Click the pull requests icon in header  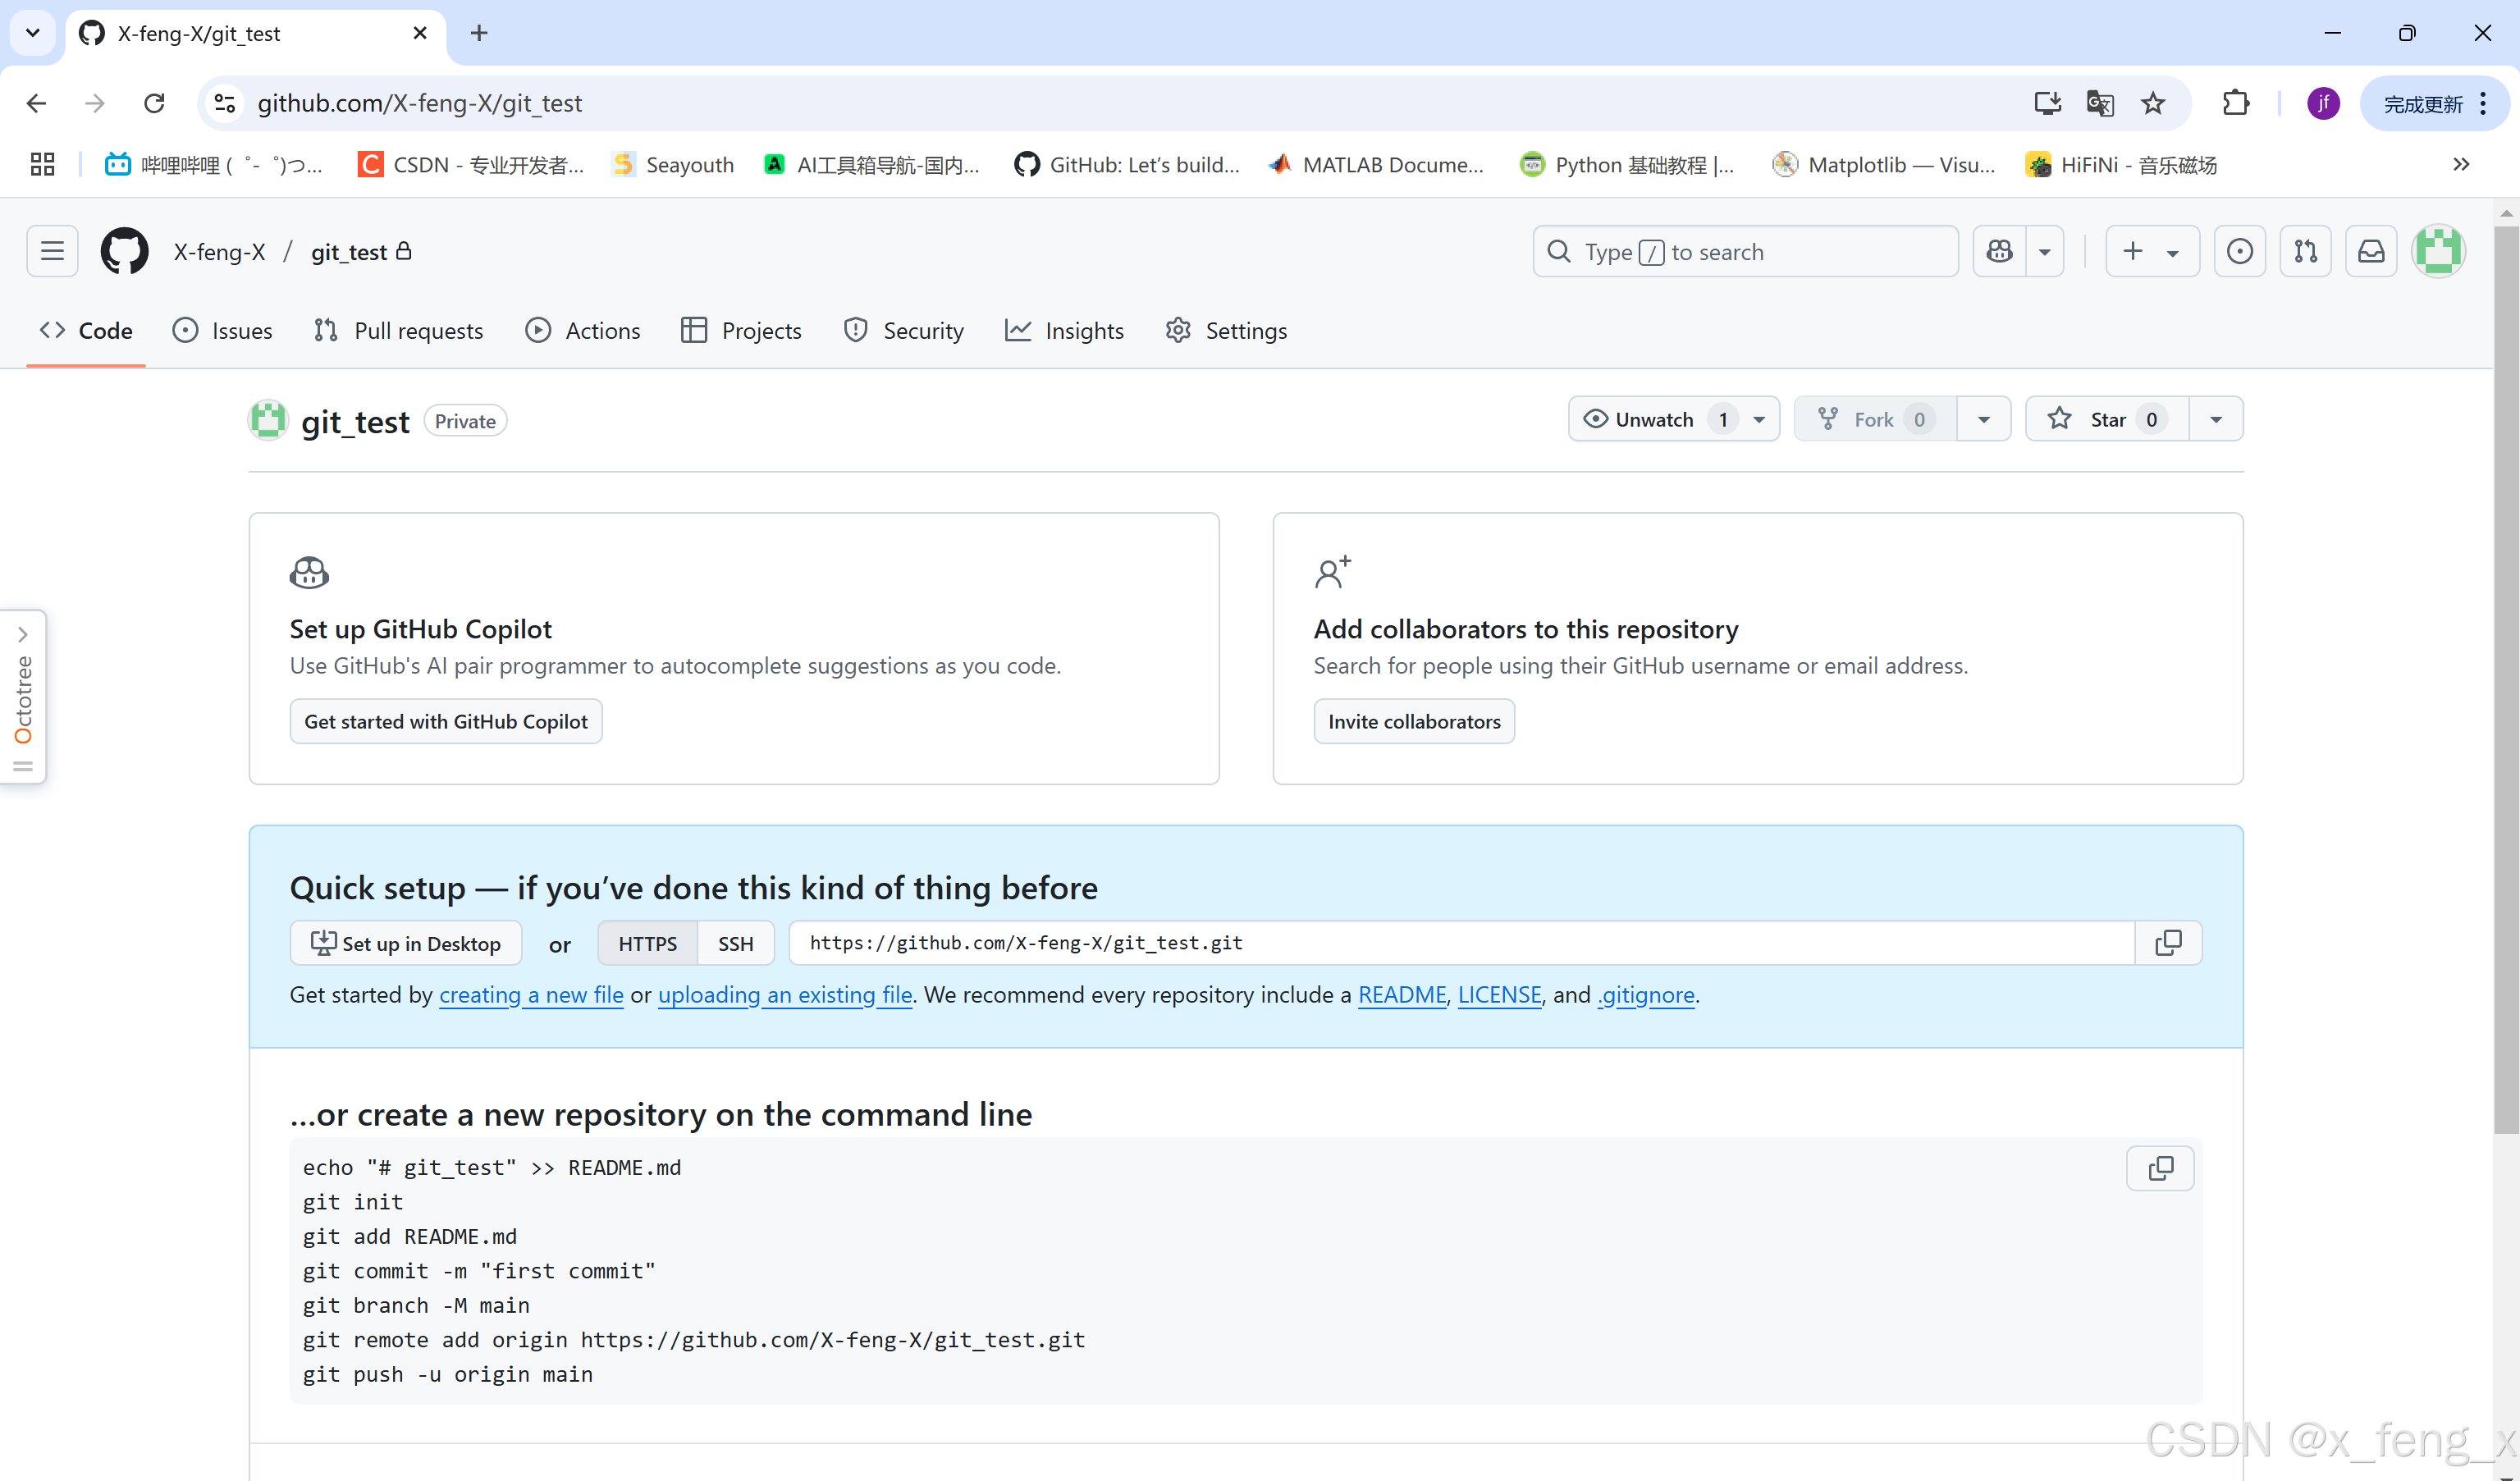coord(2305,251)
